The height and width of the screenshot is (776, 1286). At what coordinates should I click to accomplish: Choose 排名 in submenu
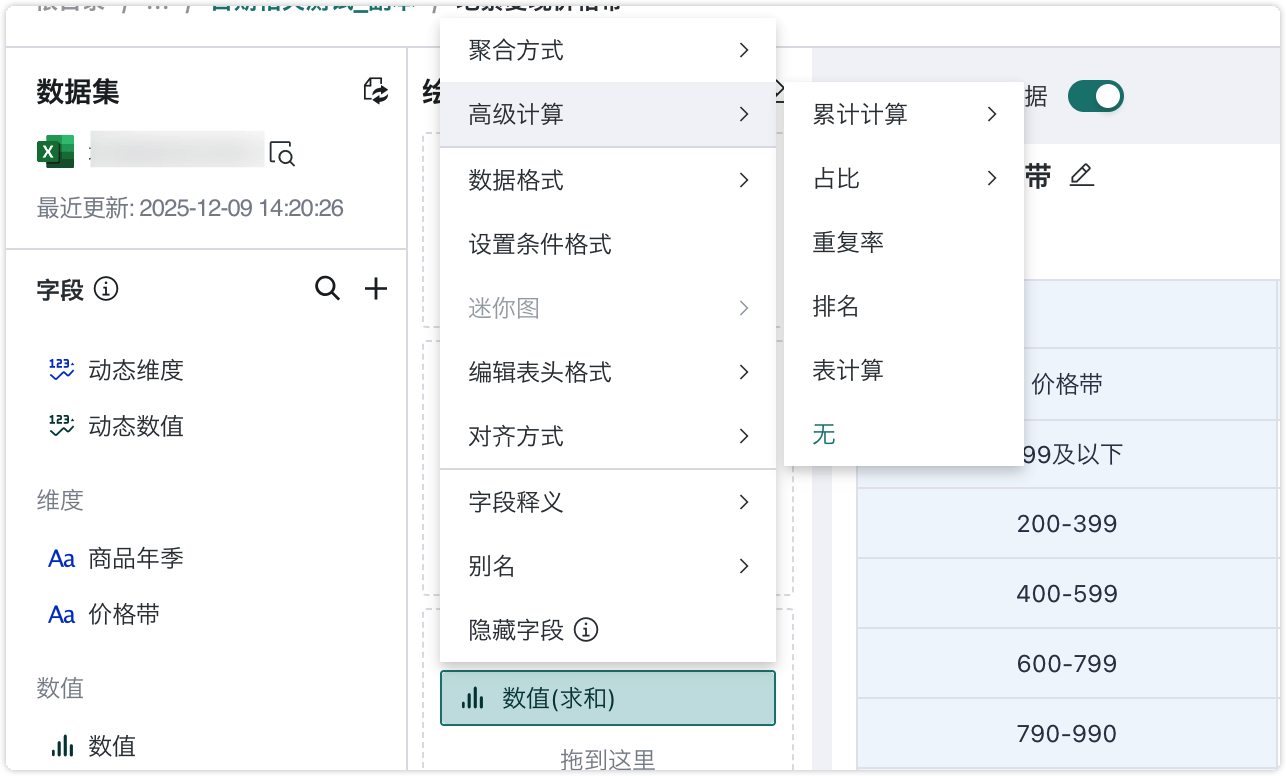(904, 306)
